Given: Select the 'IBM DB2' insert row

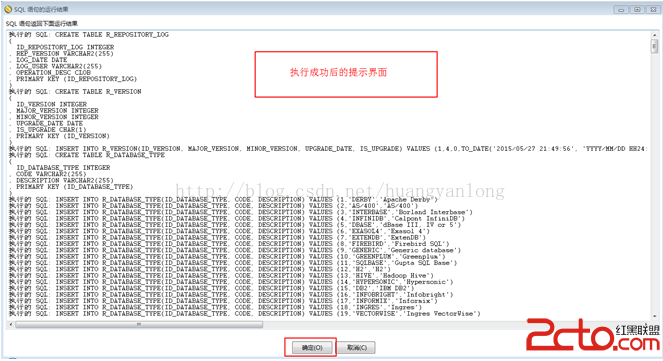Looking at the screenshot, I should click(x=211, y=288).
